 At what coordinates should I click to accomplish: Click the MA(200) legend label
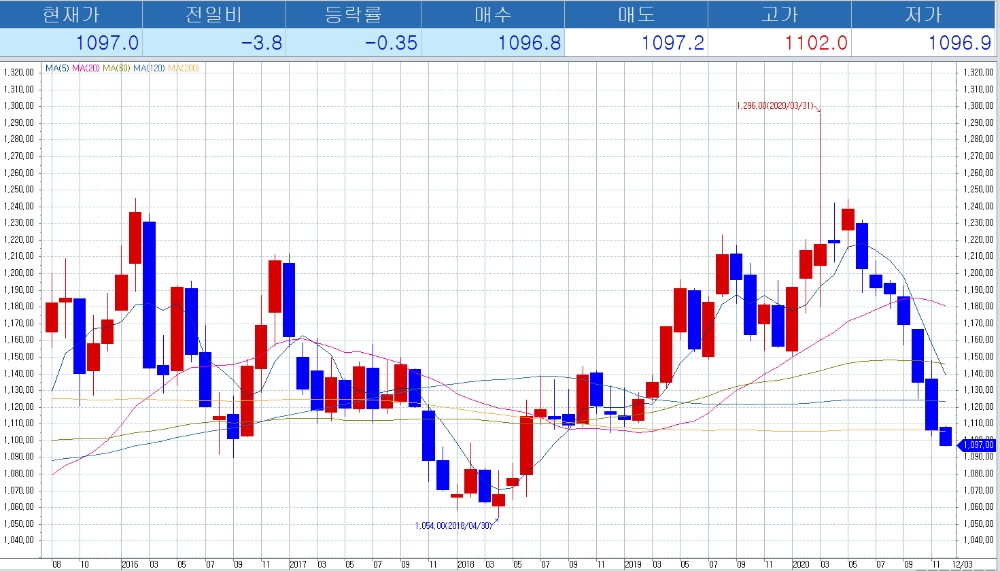(x=184, y=68)
